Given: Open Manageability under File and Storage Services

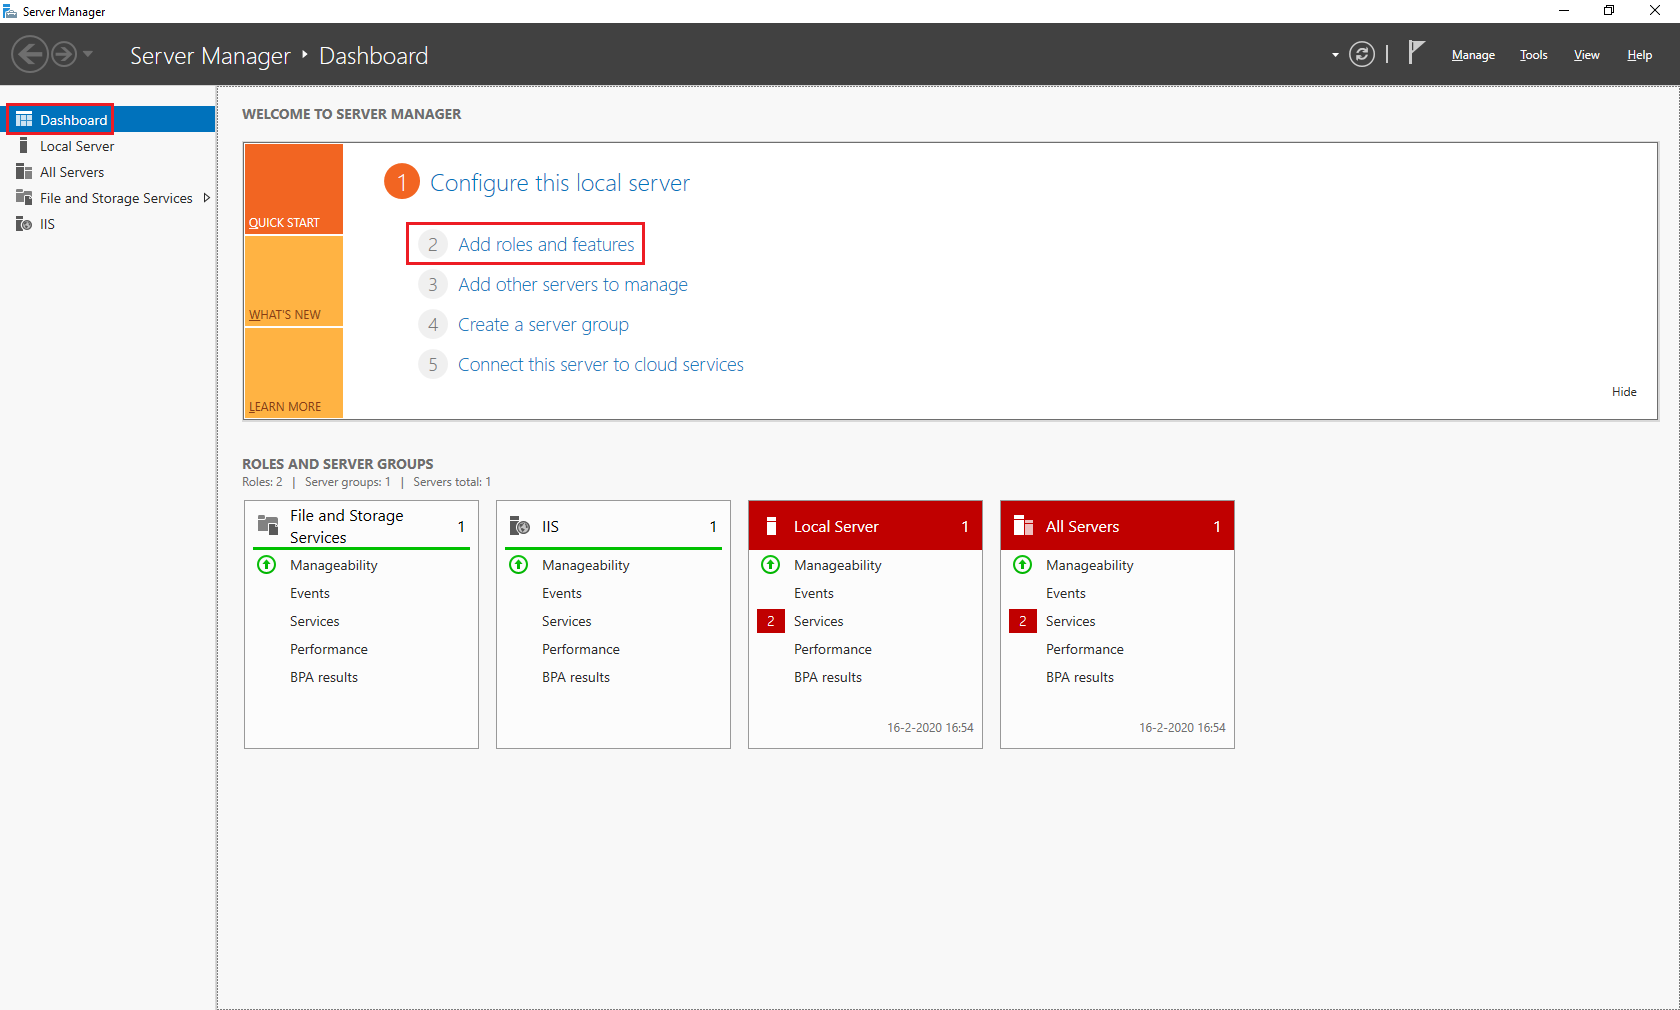Looking at the screenshot, I should pyautogui.click(x=334, y=565).
